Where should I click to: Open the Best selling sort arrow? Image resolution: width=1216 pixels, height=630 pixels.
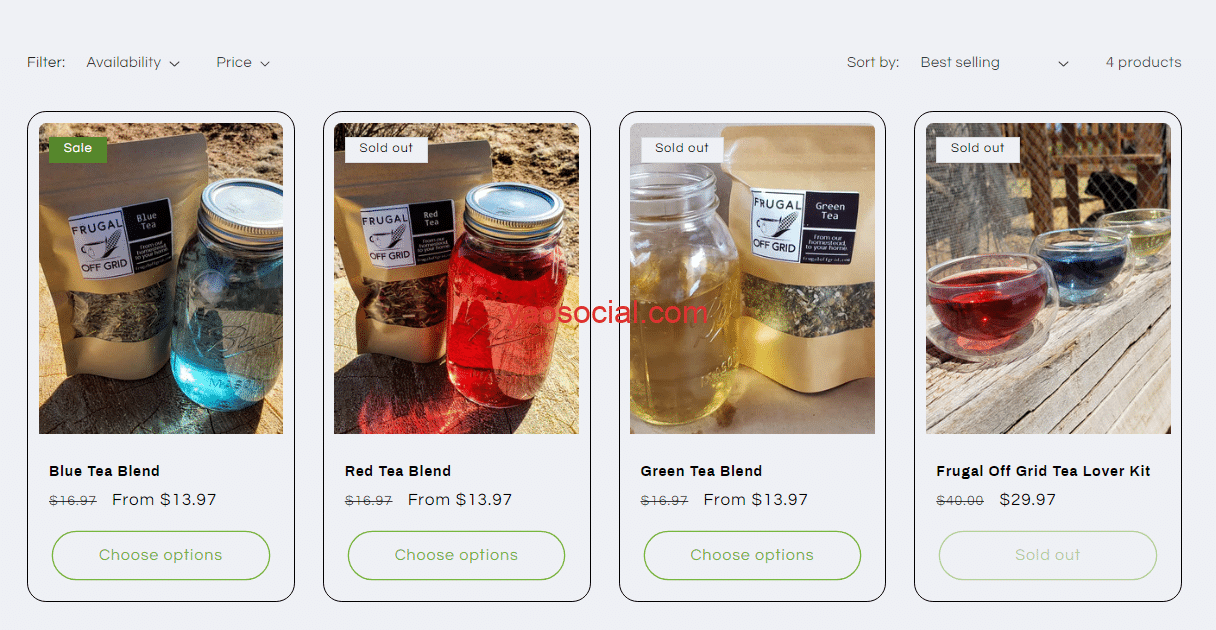(x=1063, y=64)
